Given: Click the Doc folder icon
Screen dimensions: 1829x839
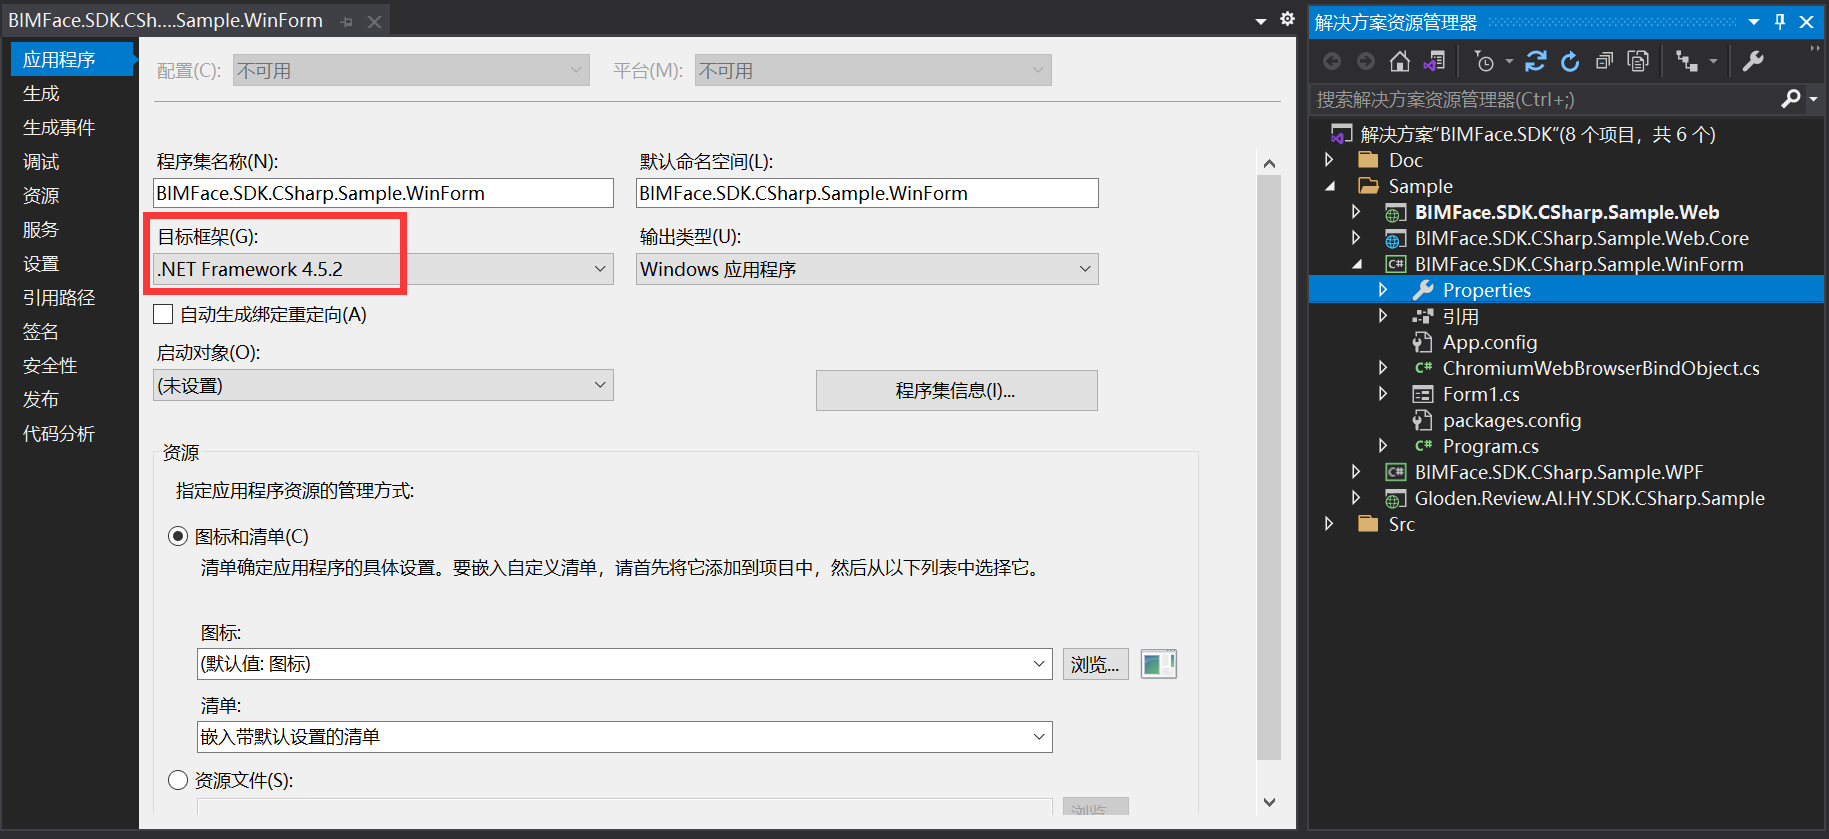Looking at the screenshot, I should [x=1368, y=160].
